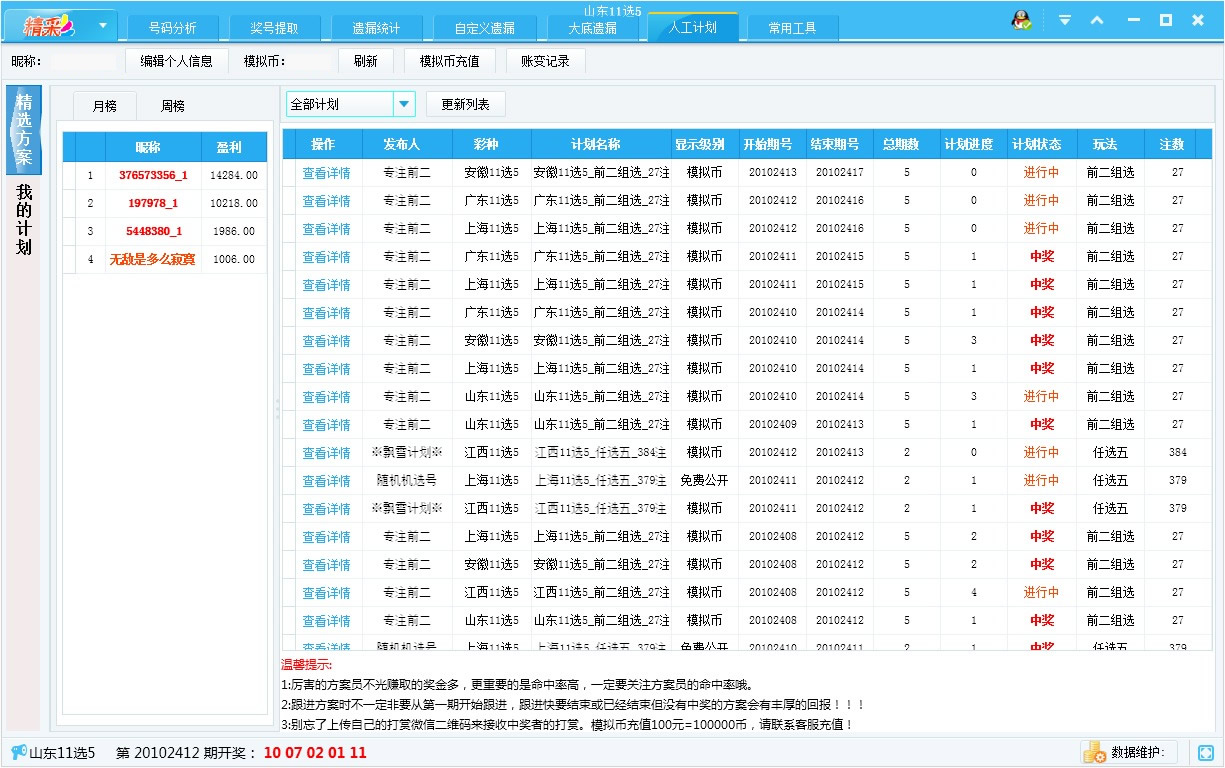Click the 更新列表 button

tap(465, 103)
